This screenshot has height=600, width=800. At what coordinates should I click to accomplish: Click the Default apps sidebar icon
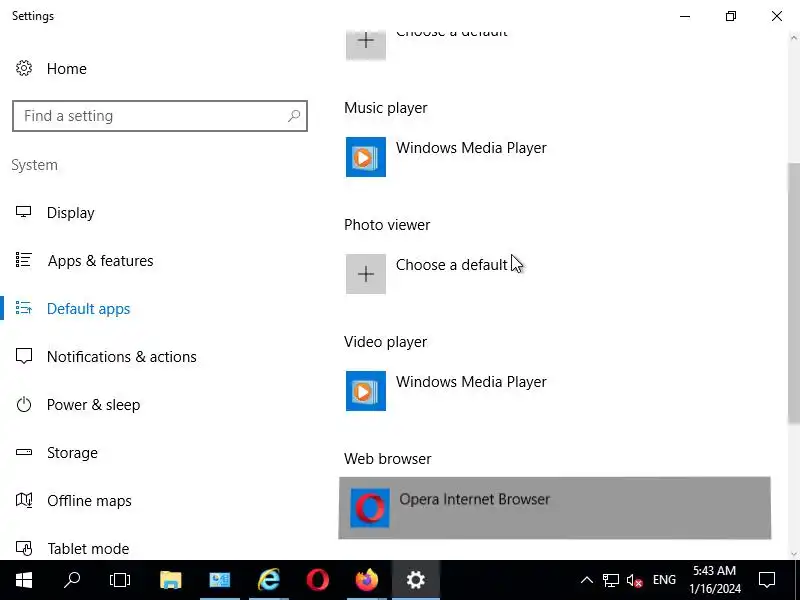pos(23,308)
